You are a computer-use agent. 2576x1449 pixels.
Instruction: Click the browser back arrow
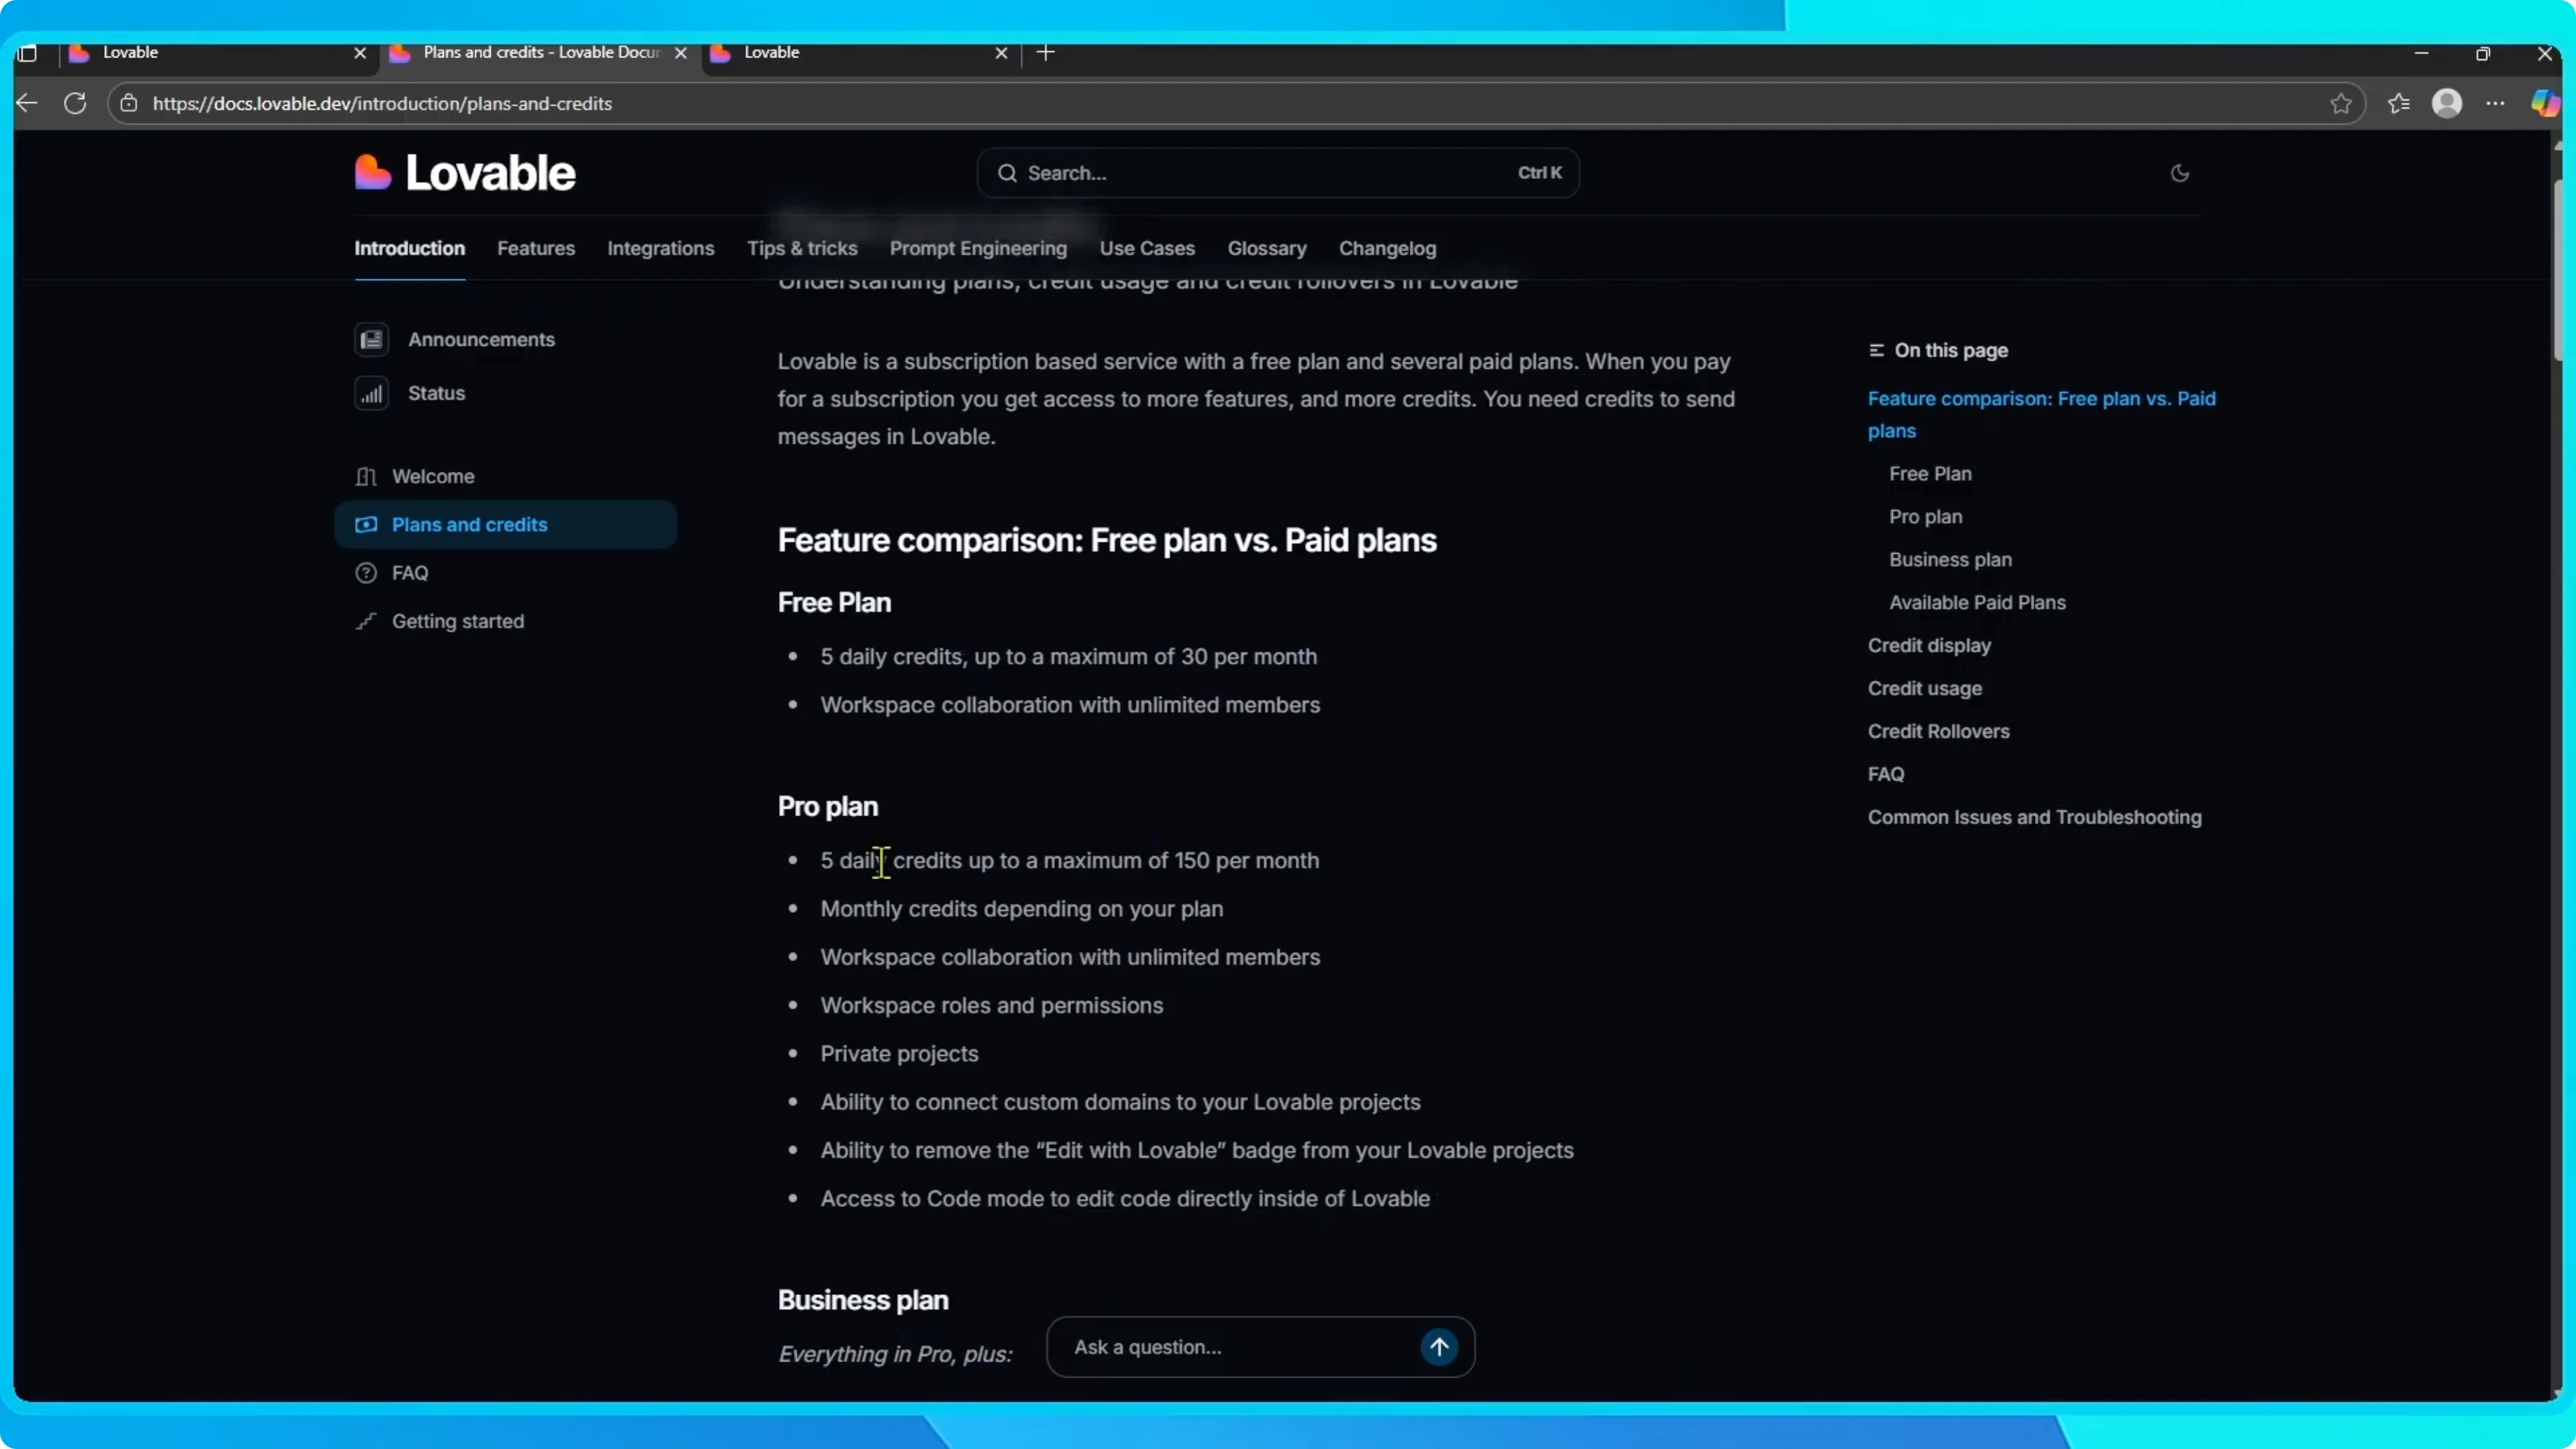pos(27,103)
